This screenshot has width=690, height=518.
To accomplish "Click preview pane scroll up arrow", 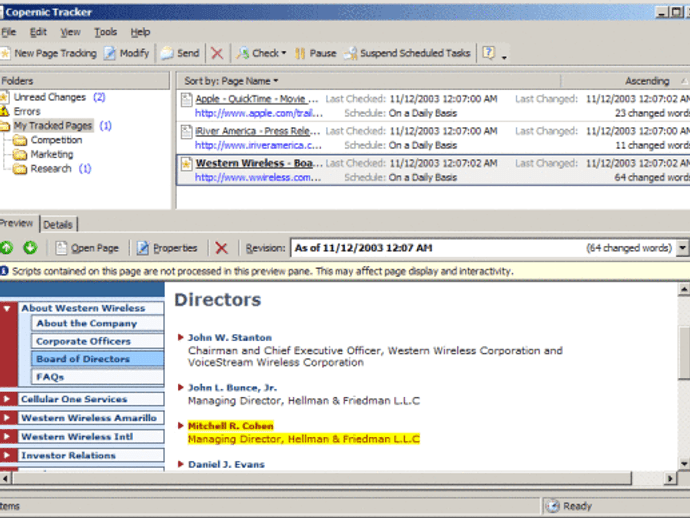I will pos(684,289).
